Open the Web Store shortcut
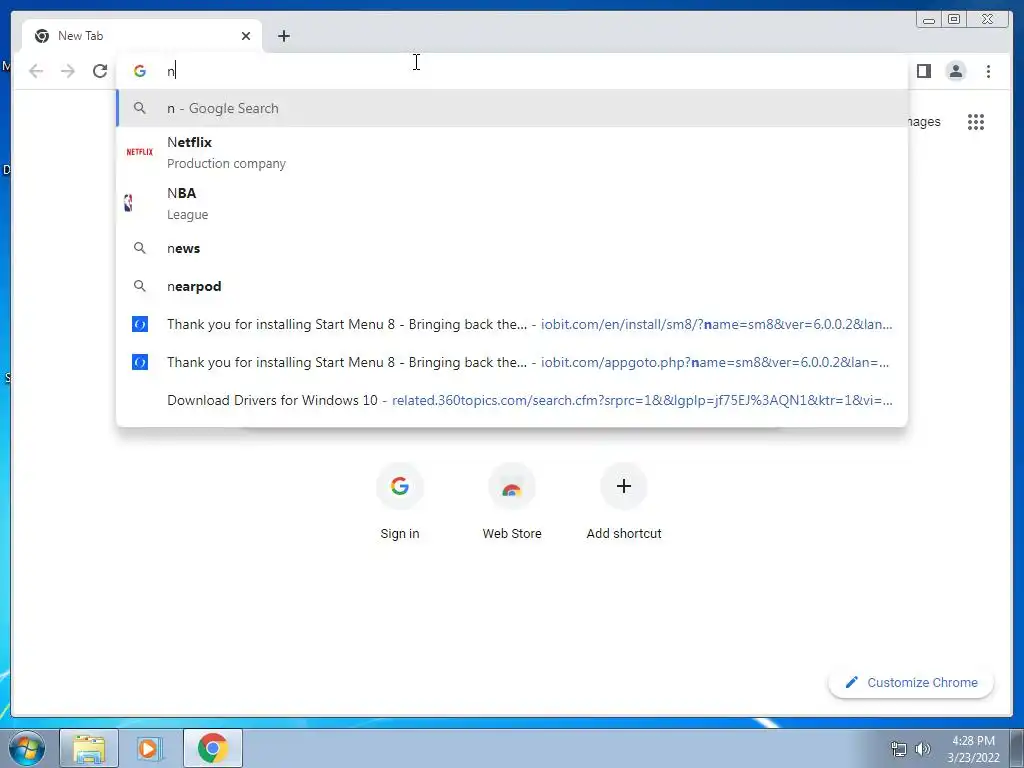Image resolution: width=1024 pixels, height=768 pixels. 512,502
